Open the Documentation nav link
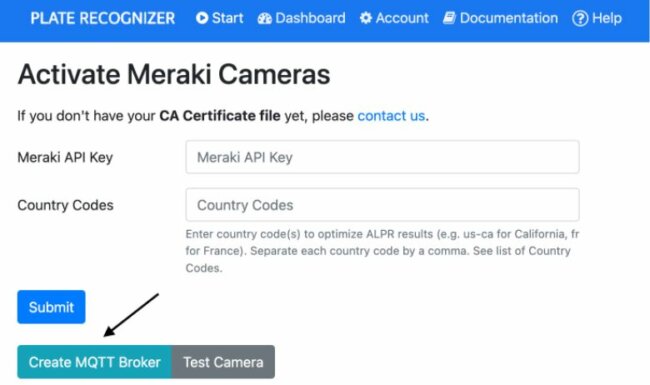The image size is (650, 385). (x=500, y=18)
